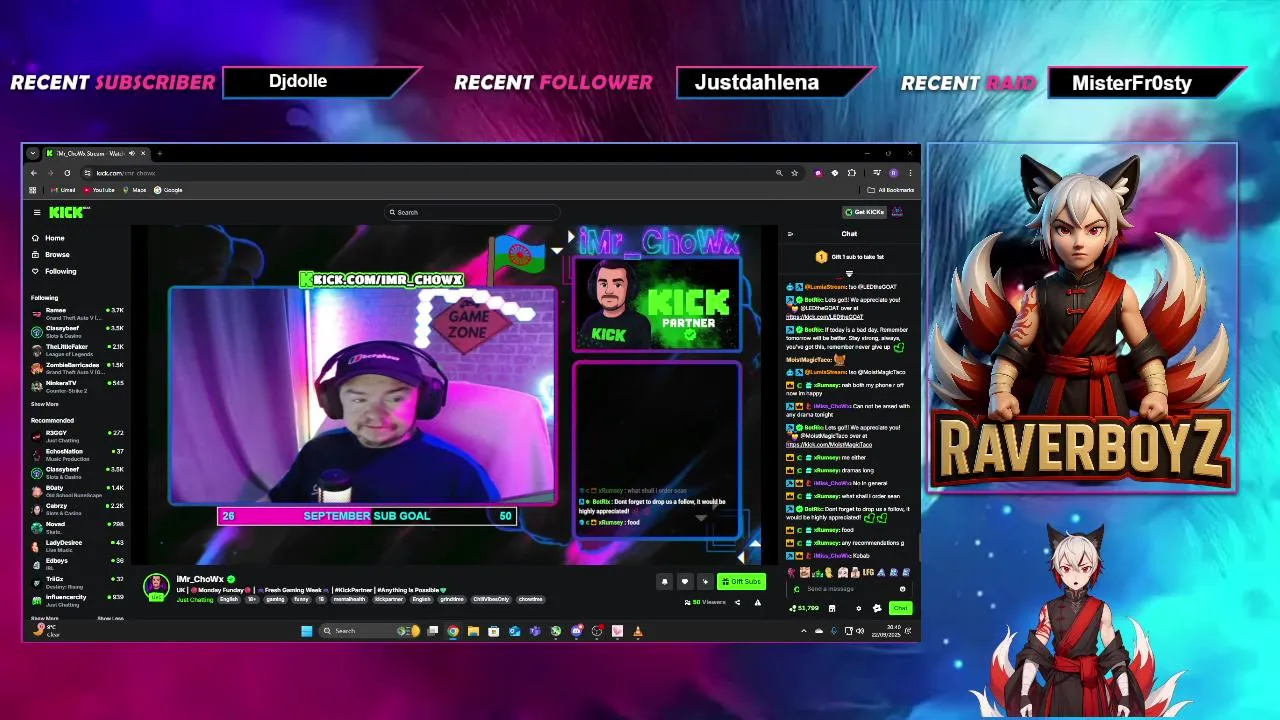The image size is (1280, 720).
Task: Bookmark this page with star icon
Action: 795,173
